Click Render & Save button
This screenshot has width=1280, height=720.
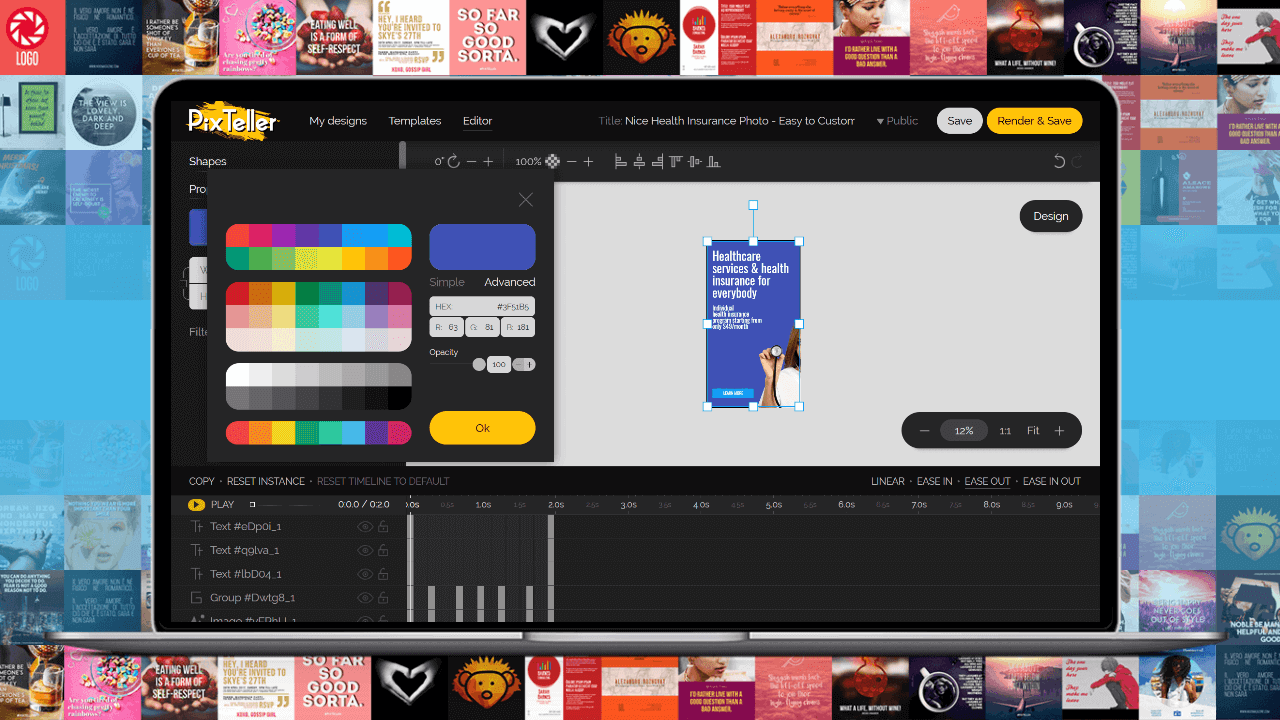(1034, 121)
